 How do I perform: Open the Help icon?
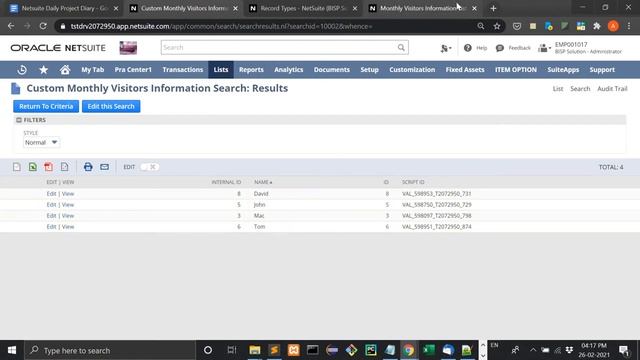468,48
